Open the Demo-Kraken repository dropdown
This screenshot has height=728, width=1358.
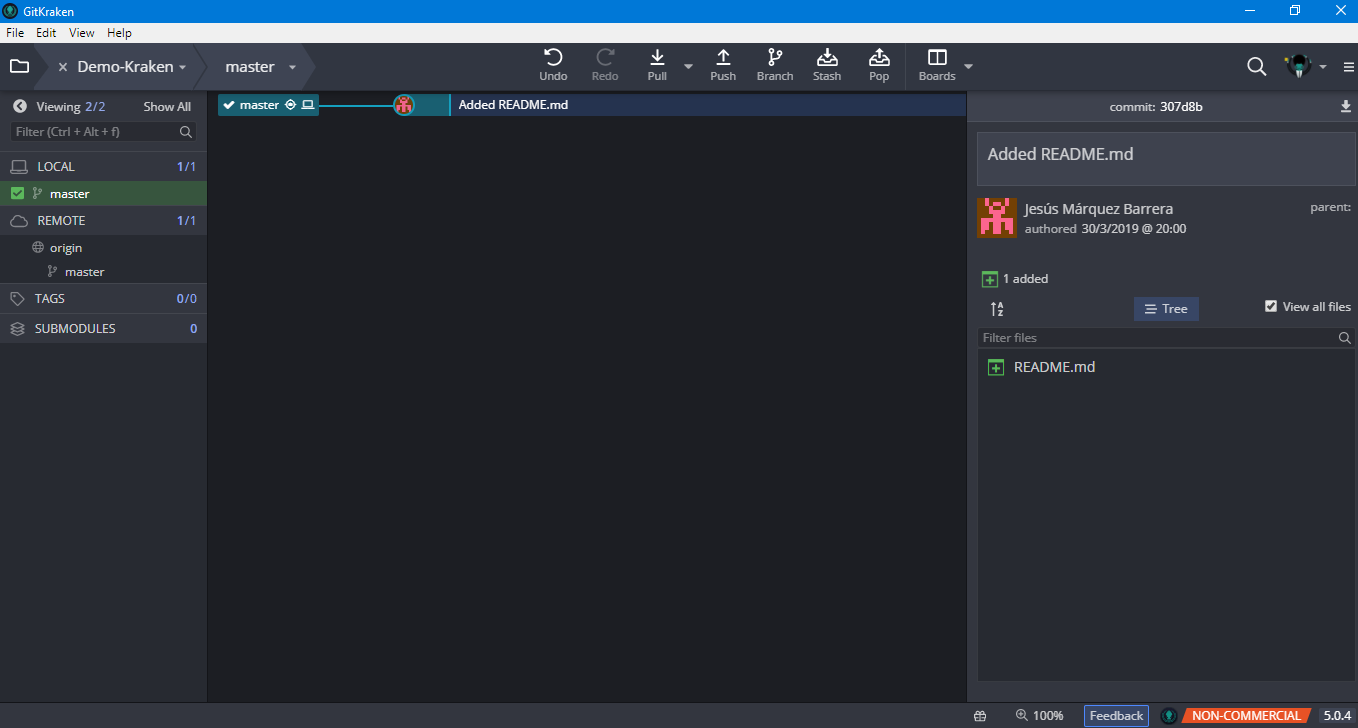(x=182, y=67)
